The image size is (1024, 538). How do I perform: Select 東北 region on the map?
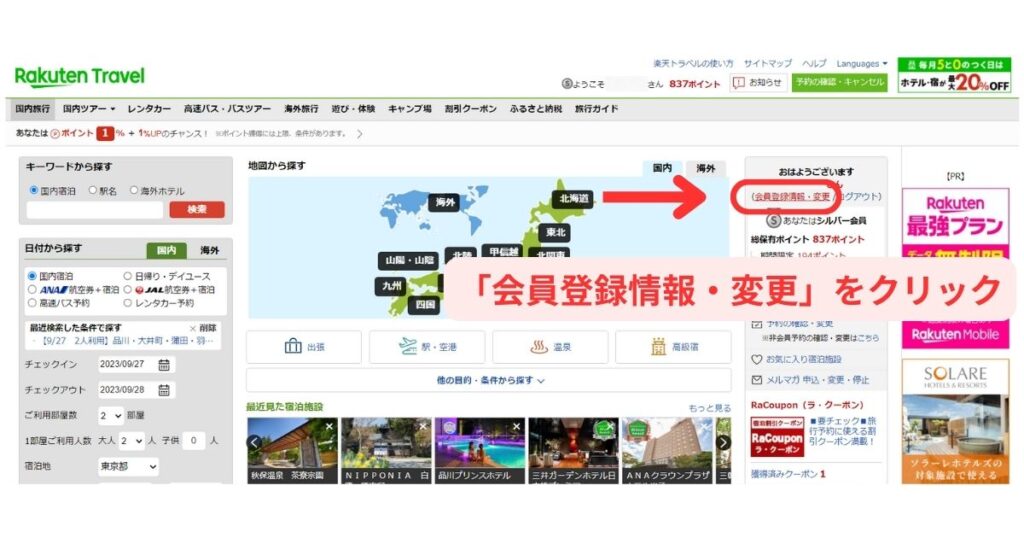pyautogui.click(x=555, y=232)
